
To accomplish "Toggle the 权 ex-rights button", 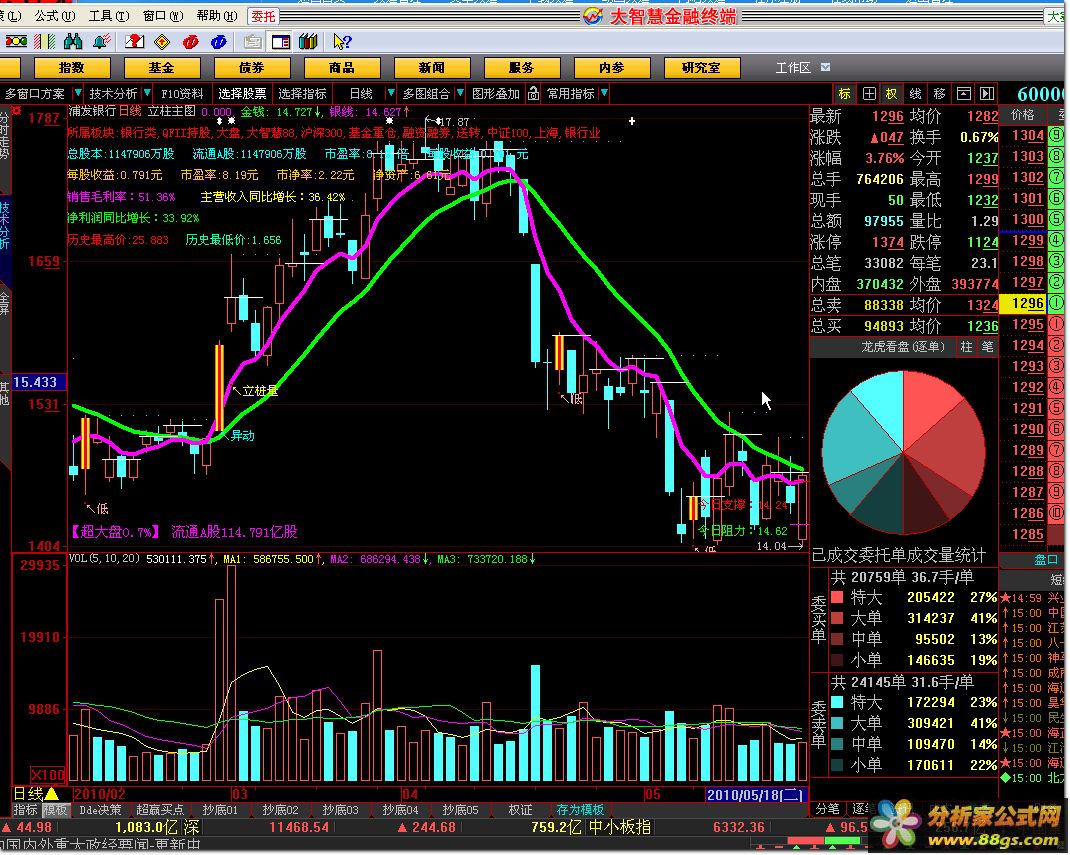I will pyautogui.click(x=892, y=93).
